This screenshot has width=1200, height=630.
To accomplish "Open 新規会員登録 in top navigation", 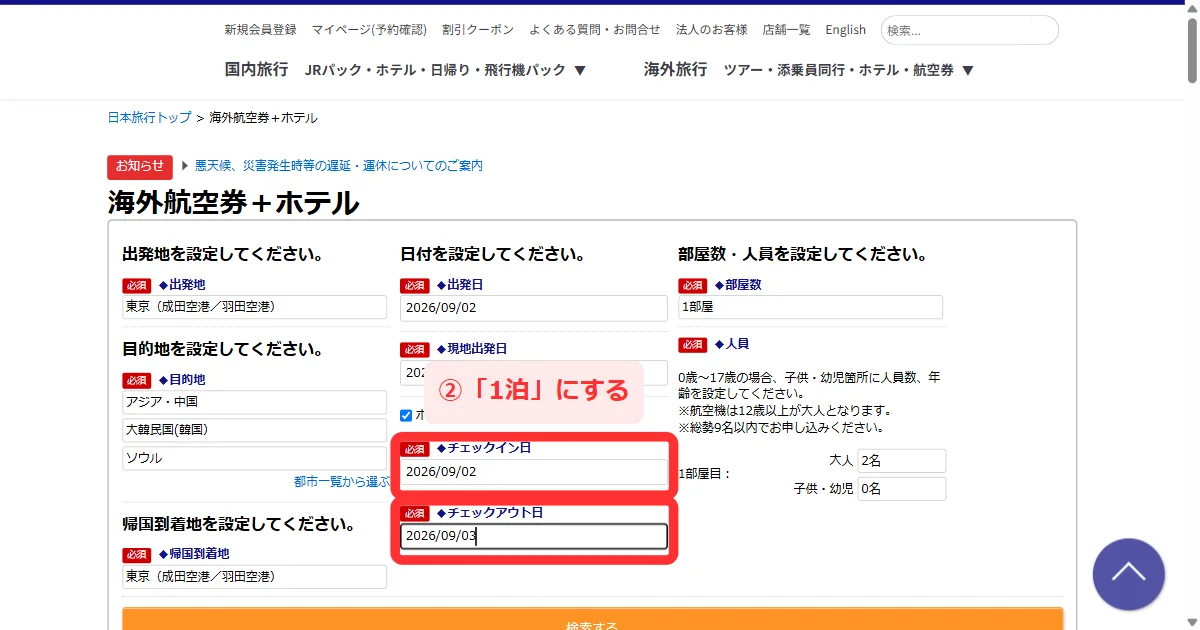I will (x=260, y=30).
